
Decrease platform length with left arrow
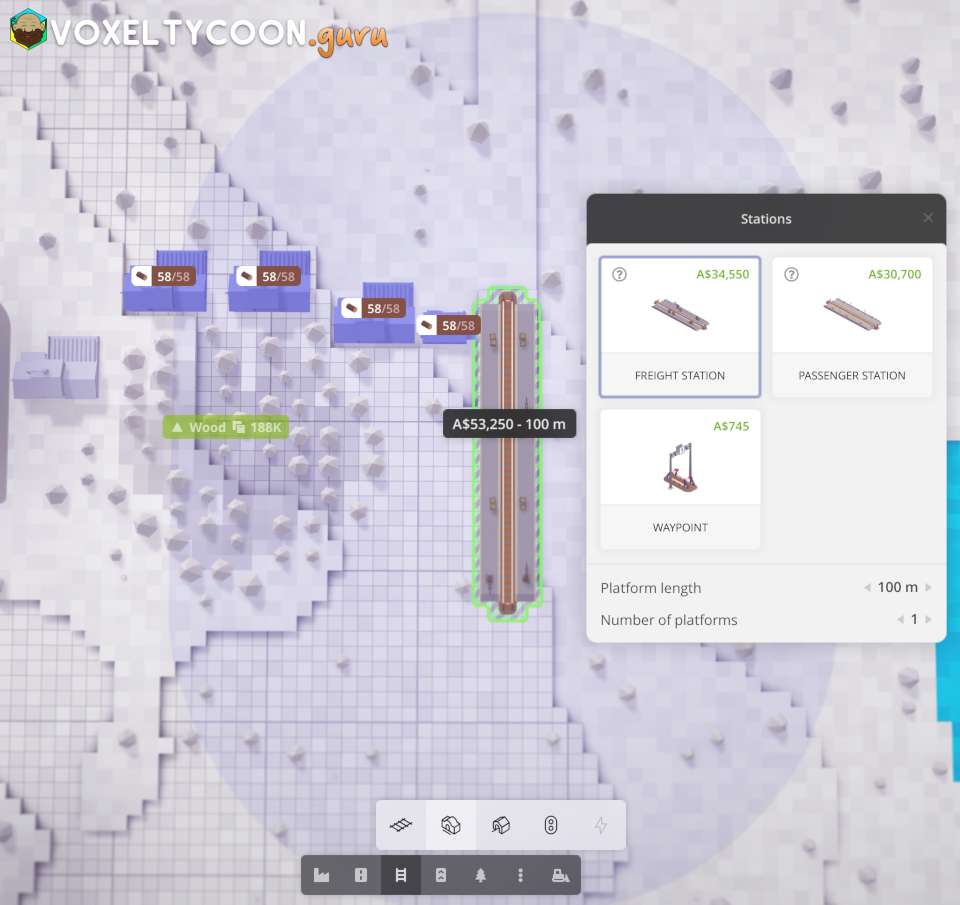pos(867,588)
